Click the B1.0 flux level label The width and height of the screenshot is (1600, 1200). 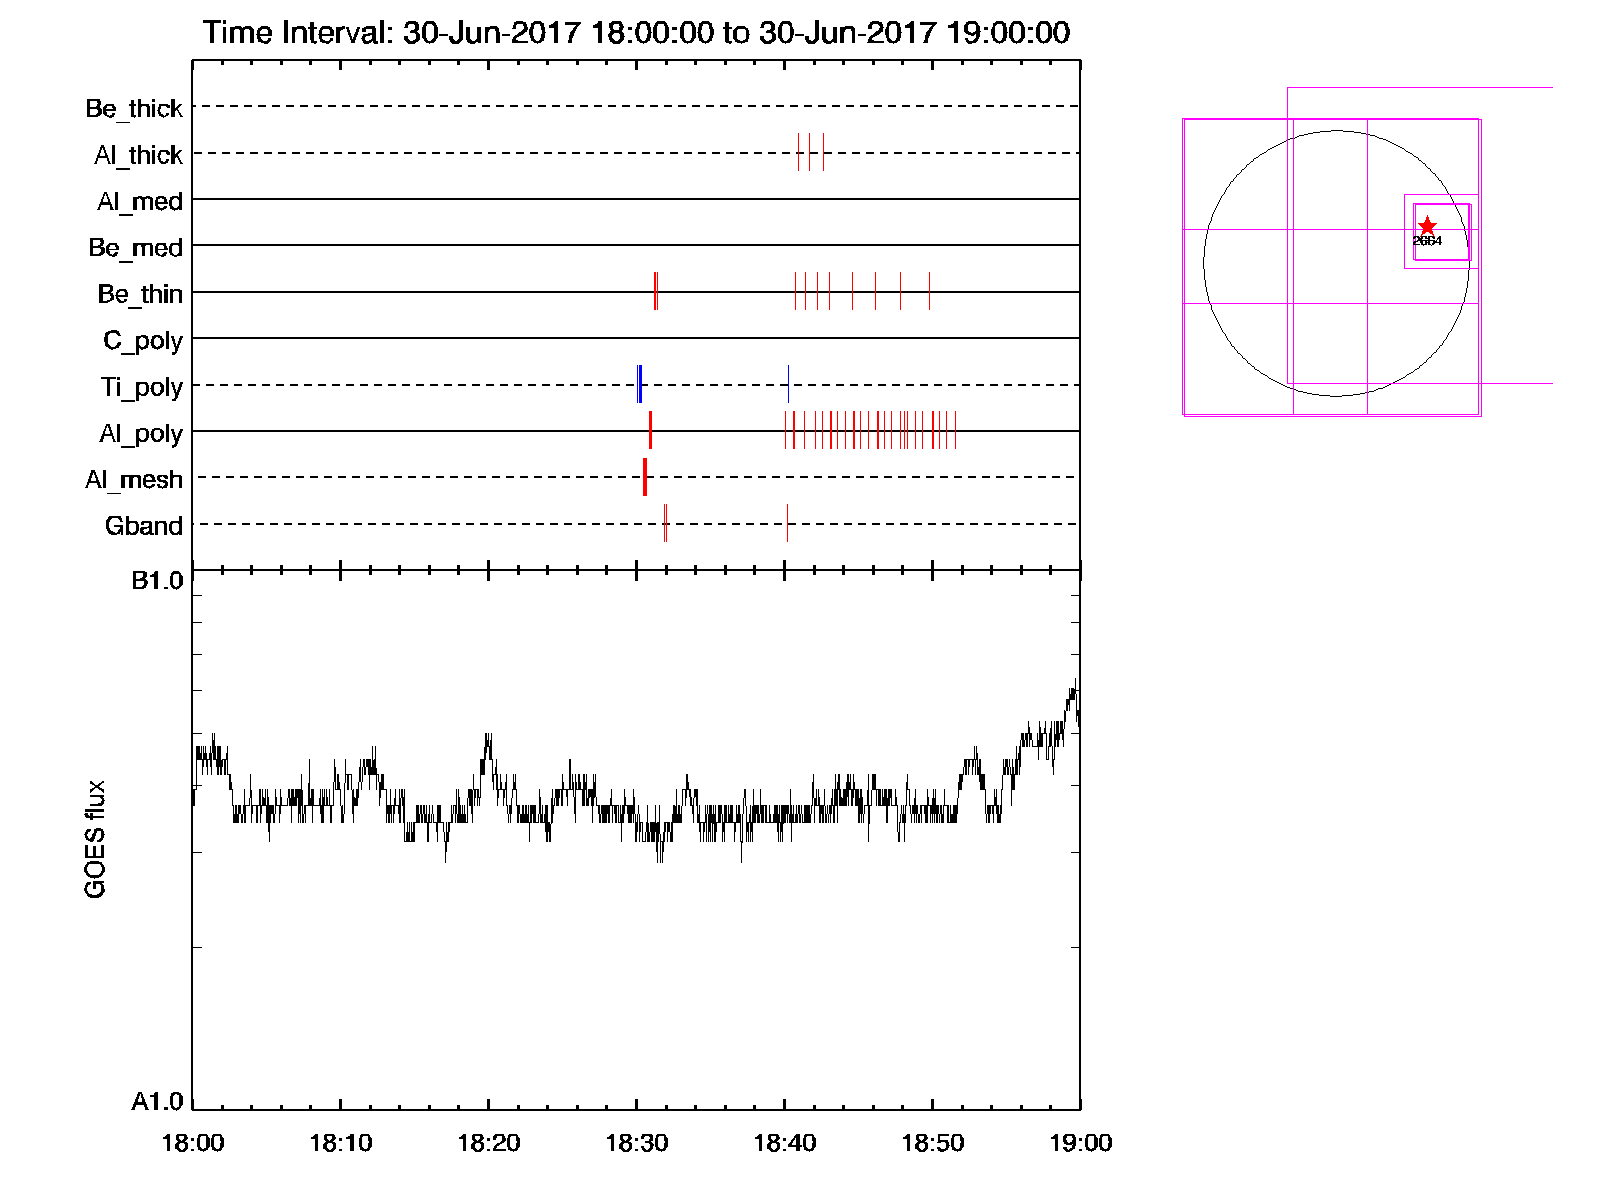pos(157,581)
